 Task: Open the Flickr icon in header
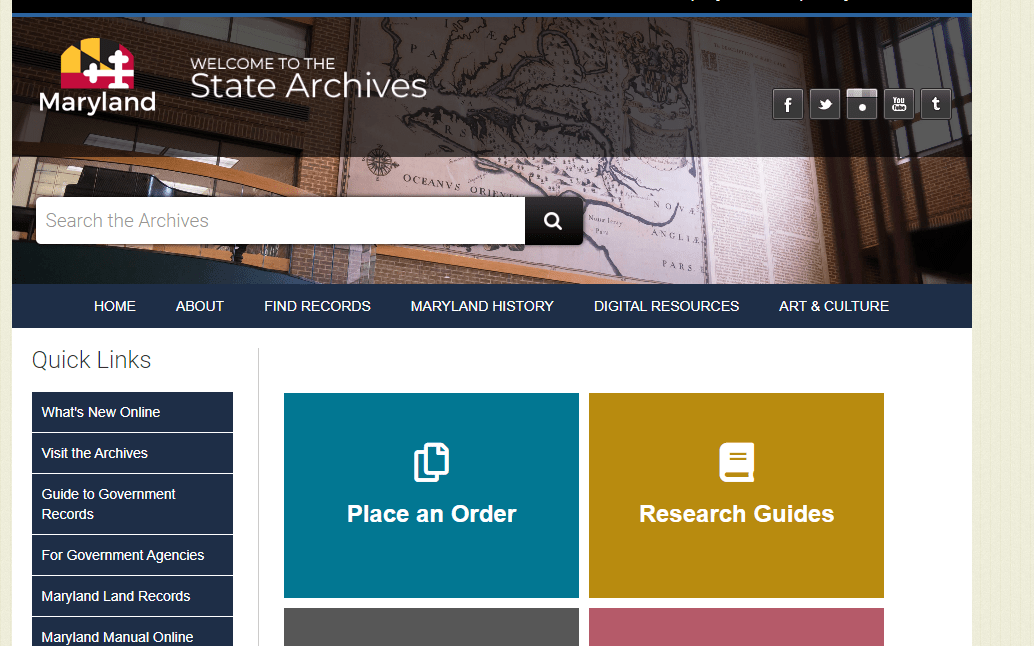tap(862, 104)
